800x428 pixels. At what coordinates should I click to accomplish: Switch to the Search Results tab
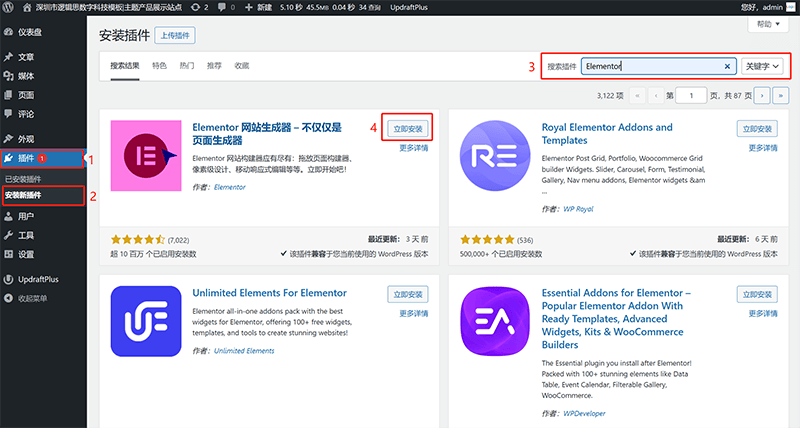124,66
